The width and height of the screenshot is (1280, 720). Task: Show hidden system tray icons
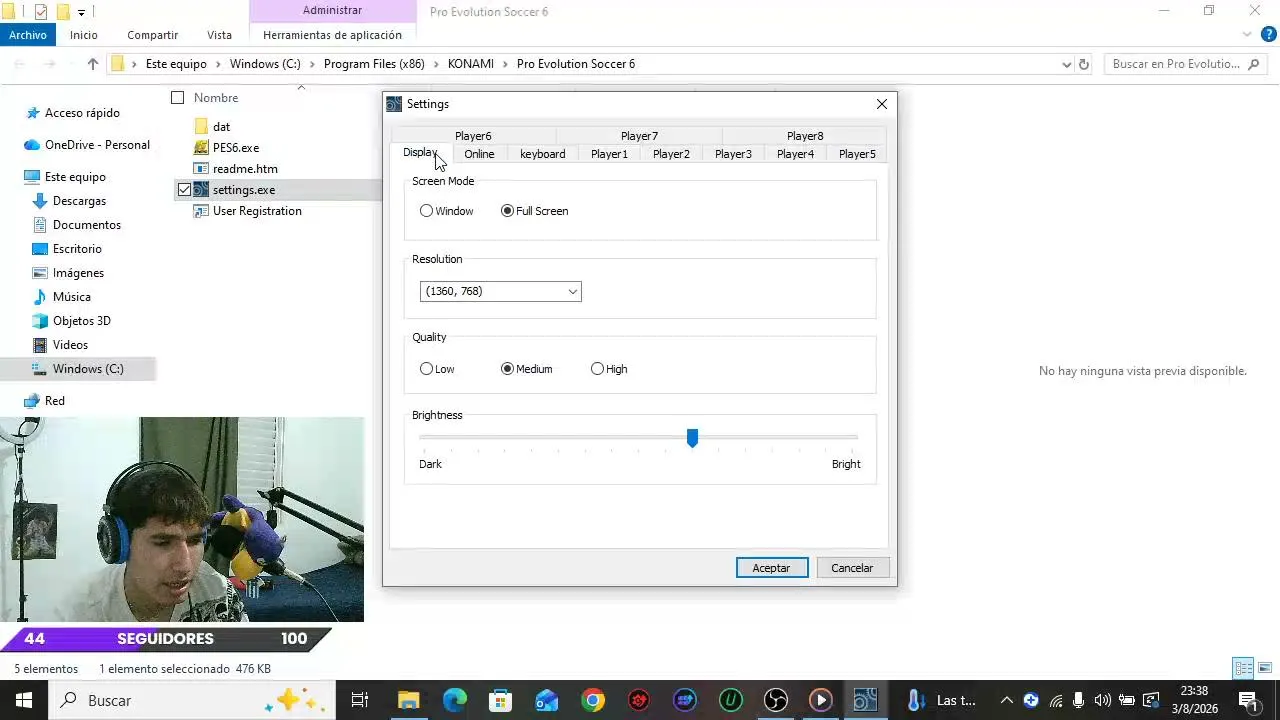[1007, 700]
